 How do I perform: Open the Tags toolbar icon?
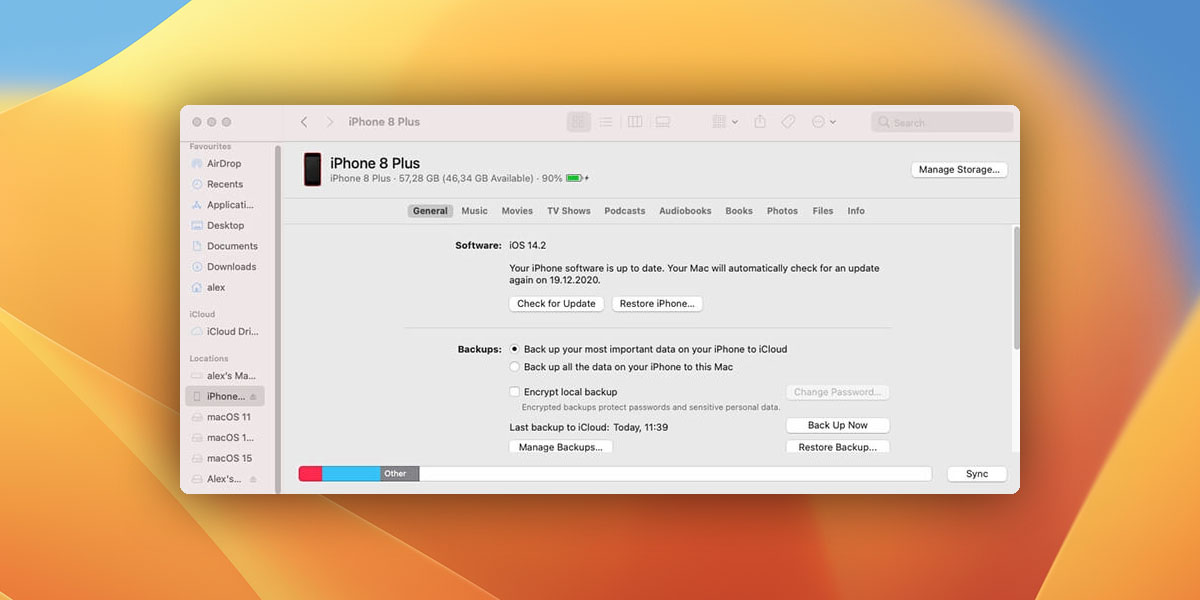(788, 122)
